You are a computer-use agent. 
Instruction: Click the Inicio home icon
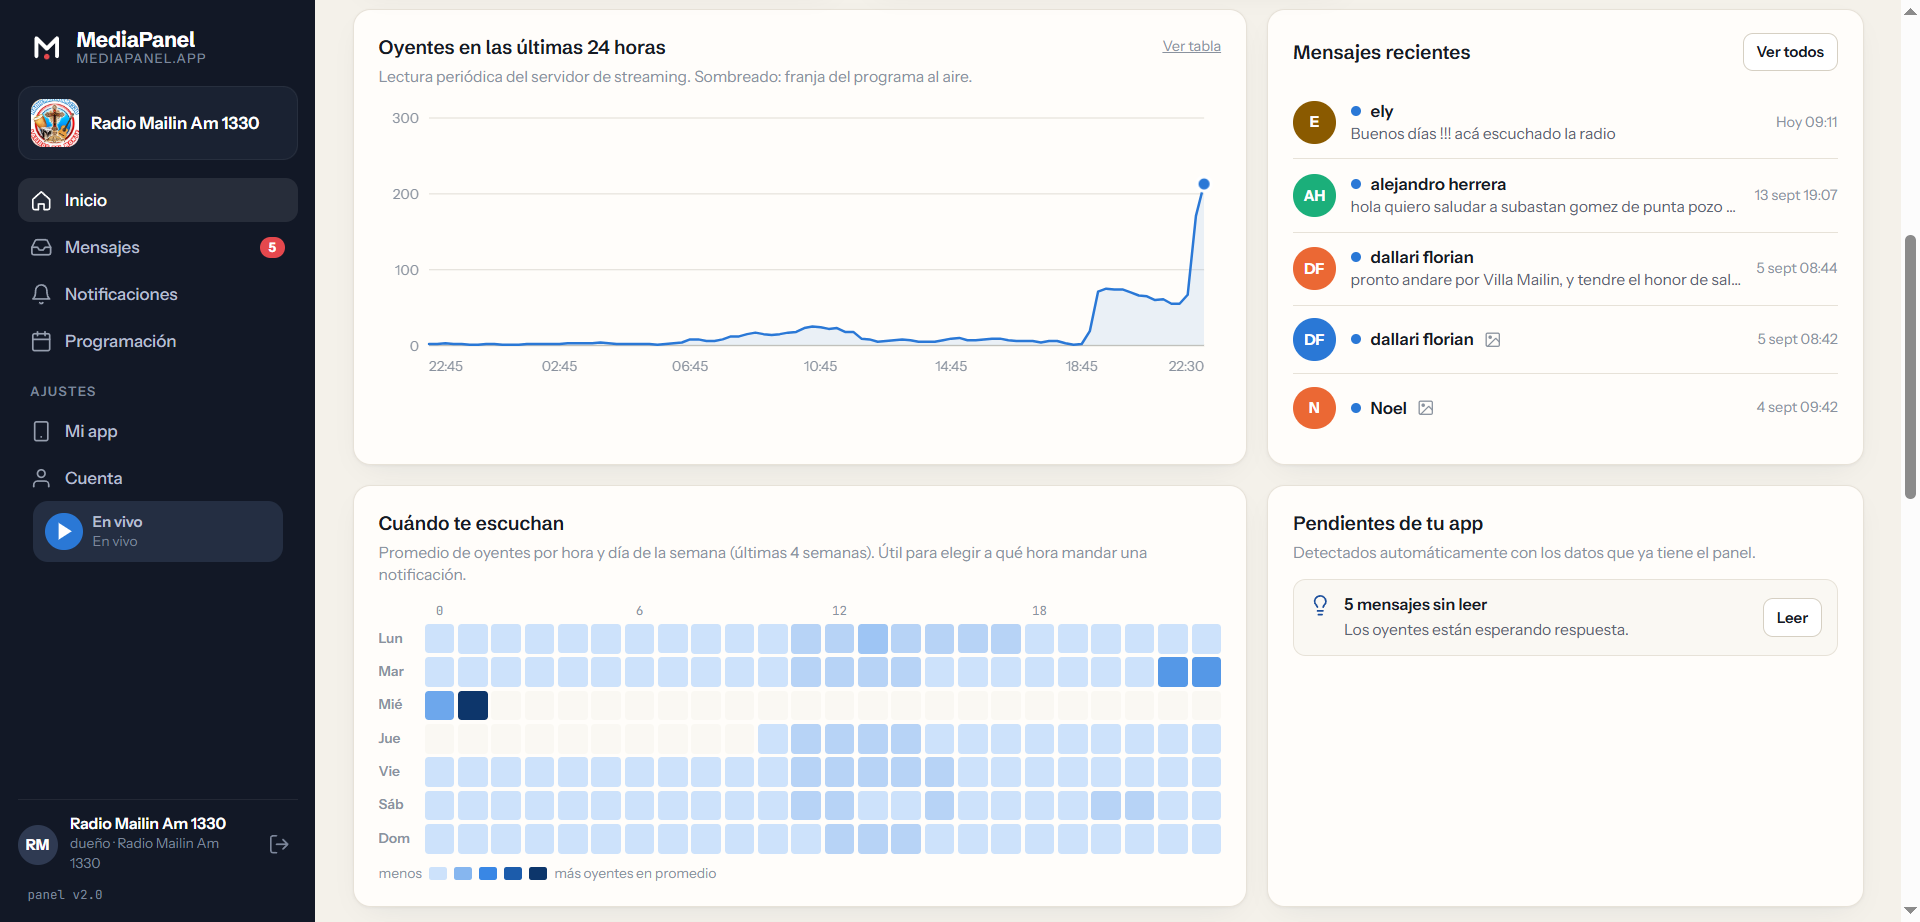coord(41,201)
